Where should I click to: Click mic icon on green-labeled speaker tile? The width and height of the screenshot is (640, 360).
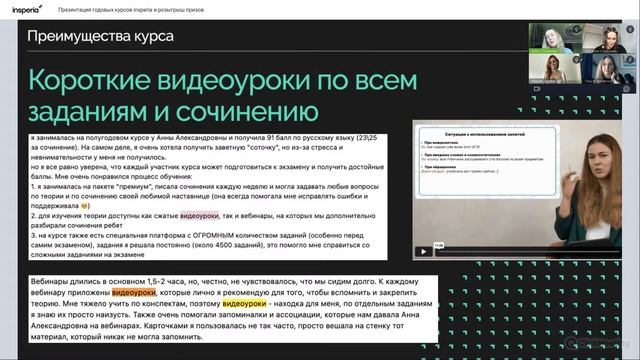pos(576,29)
